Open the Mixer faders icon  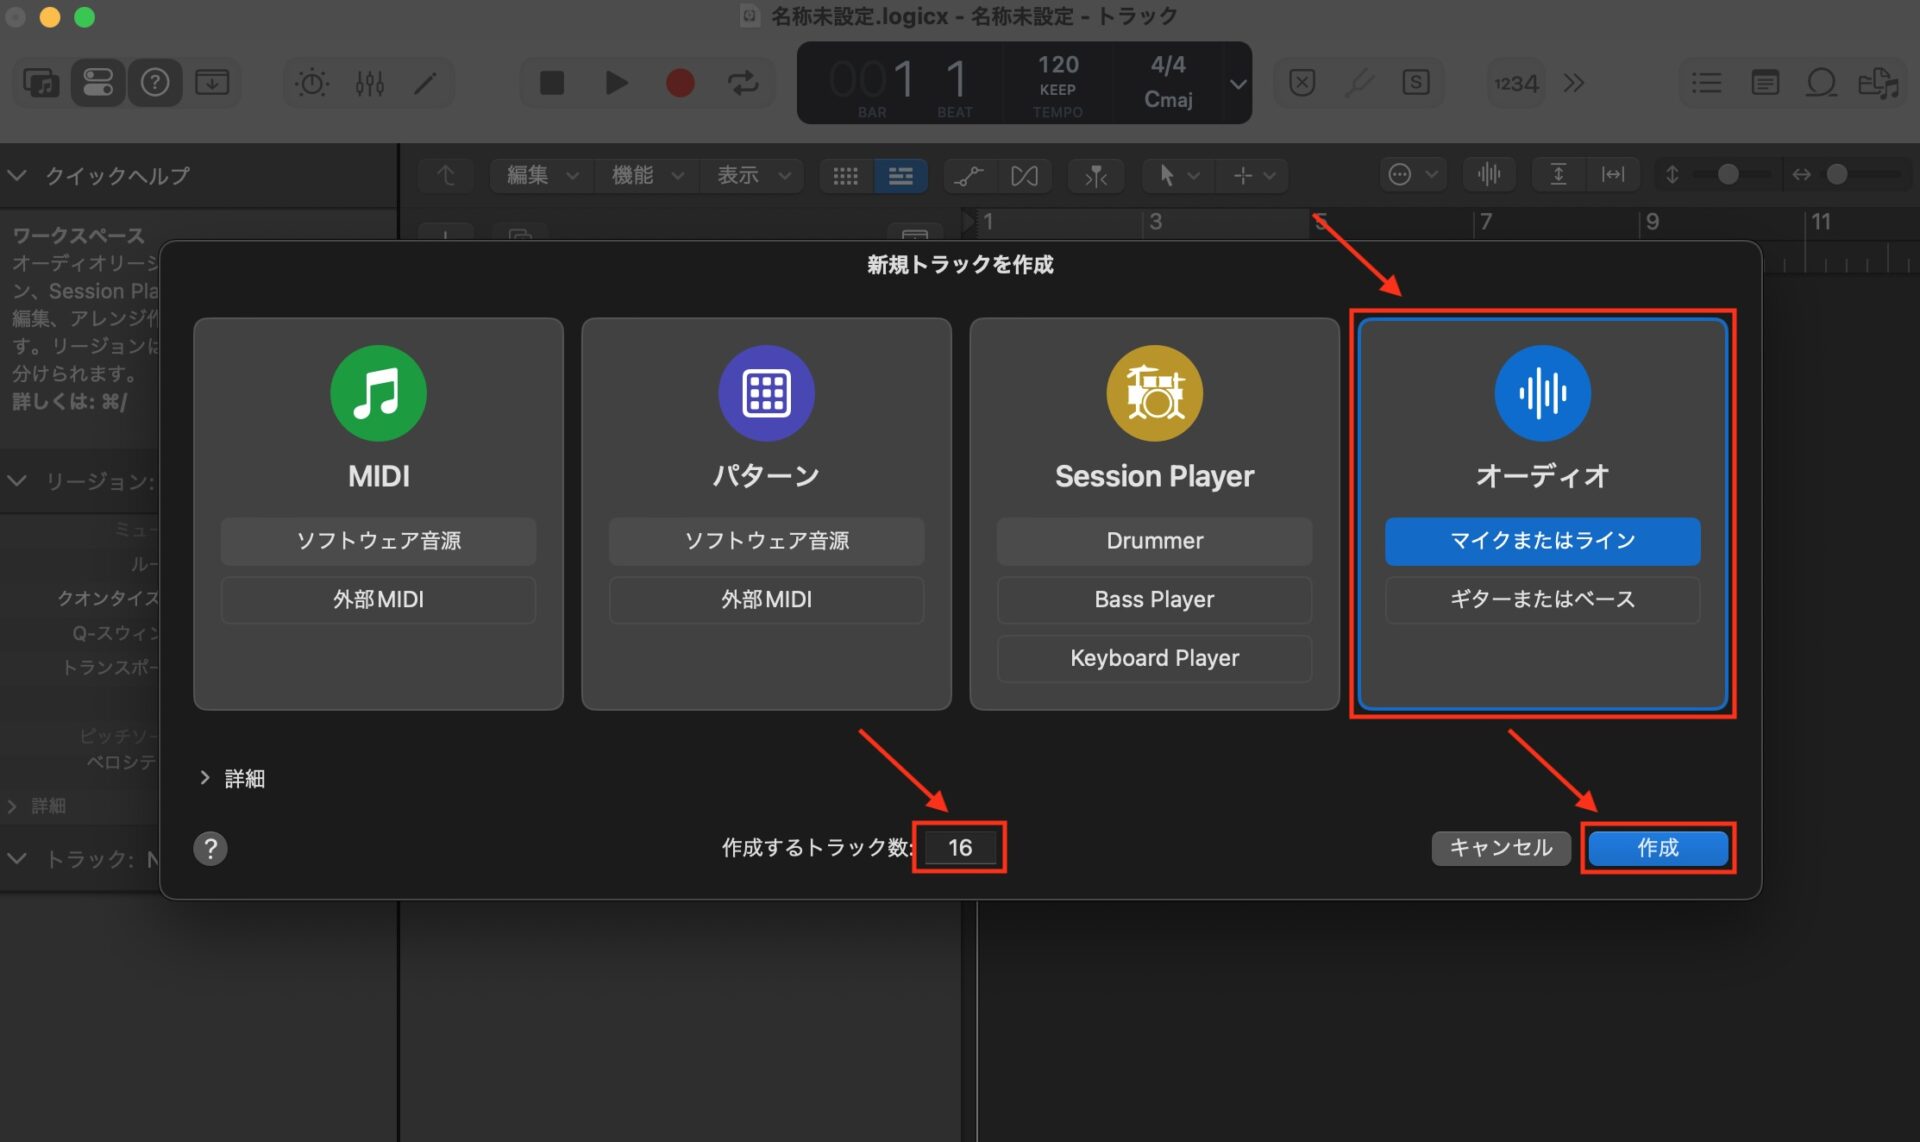pos(369,83)
